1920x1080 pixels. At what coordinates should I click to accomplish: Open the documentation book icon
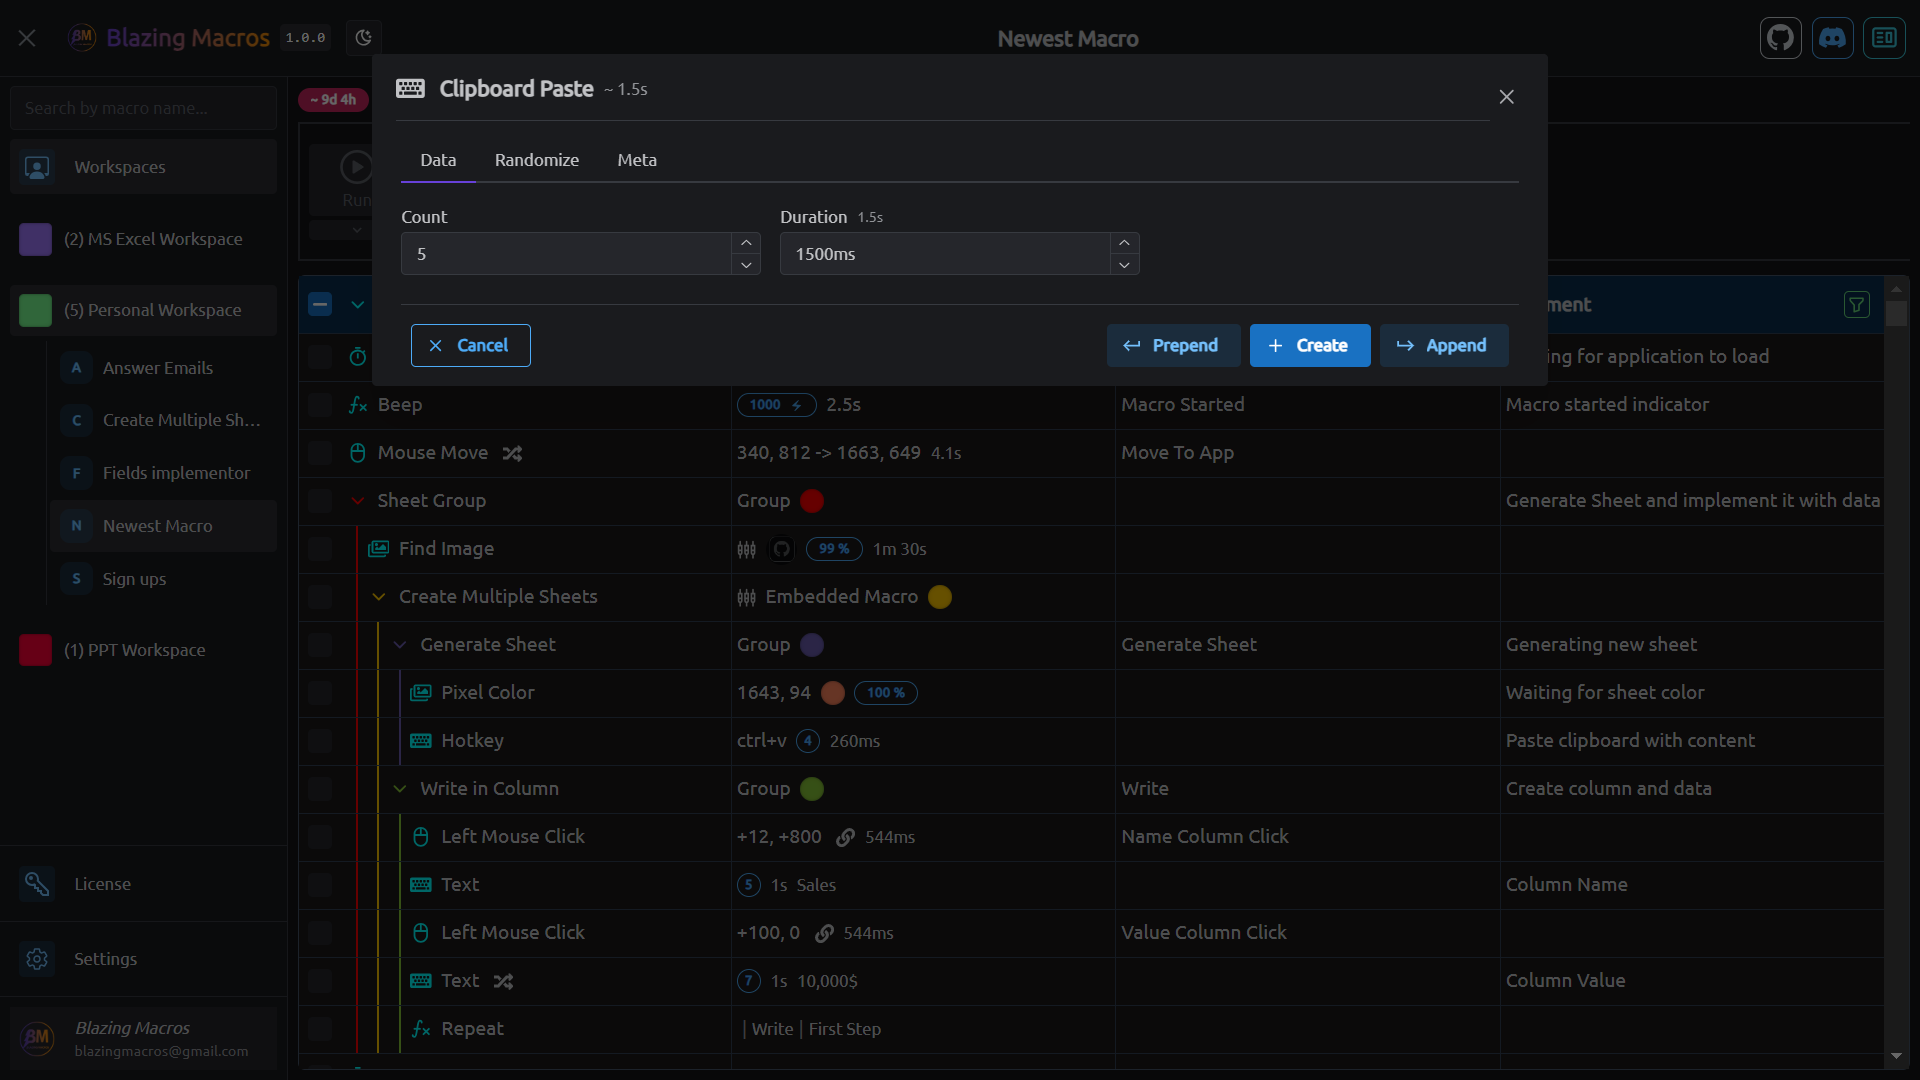point(1884,38)
